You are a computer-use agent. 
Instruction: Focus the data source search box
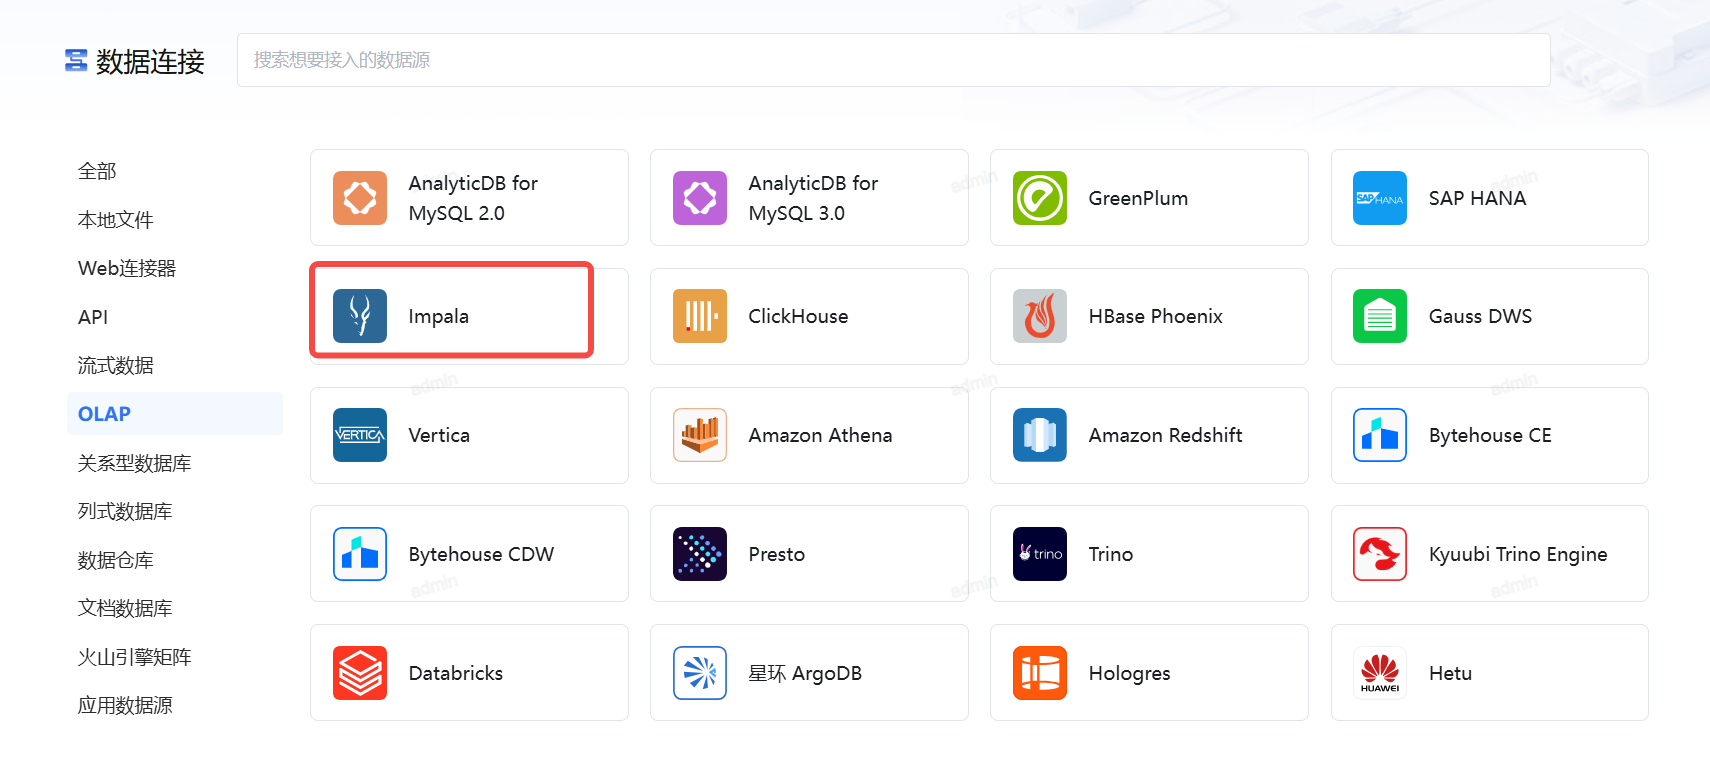tap(893, 60)
